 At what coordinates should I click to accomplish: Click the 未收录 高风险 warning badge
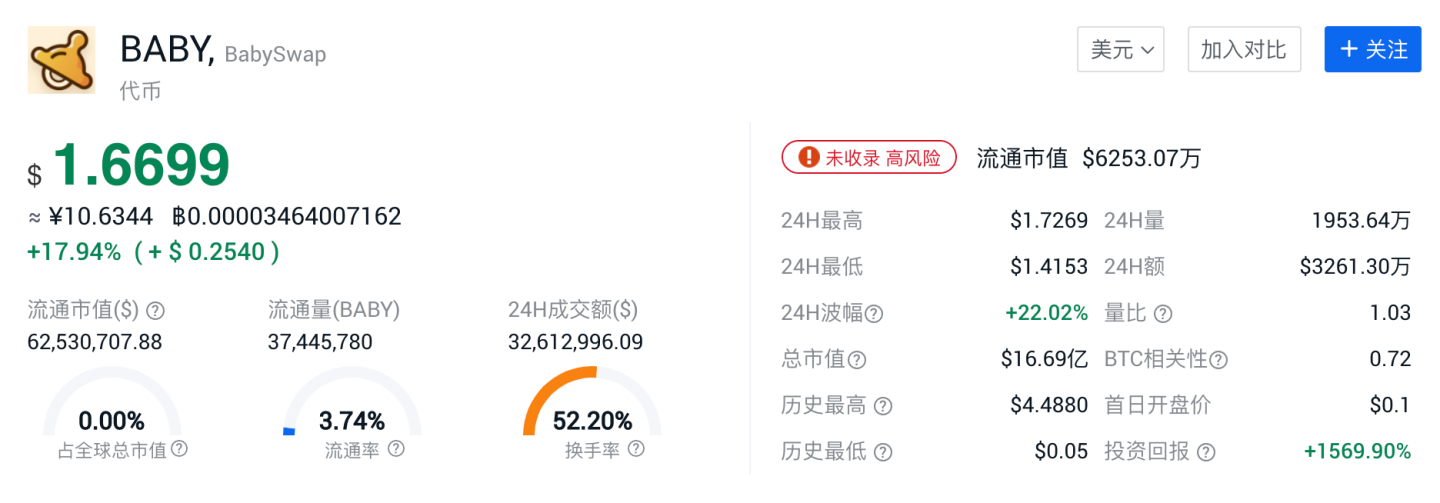(868, 158)
